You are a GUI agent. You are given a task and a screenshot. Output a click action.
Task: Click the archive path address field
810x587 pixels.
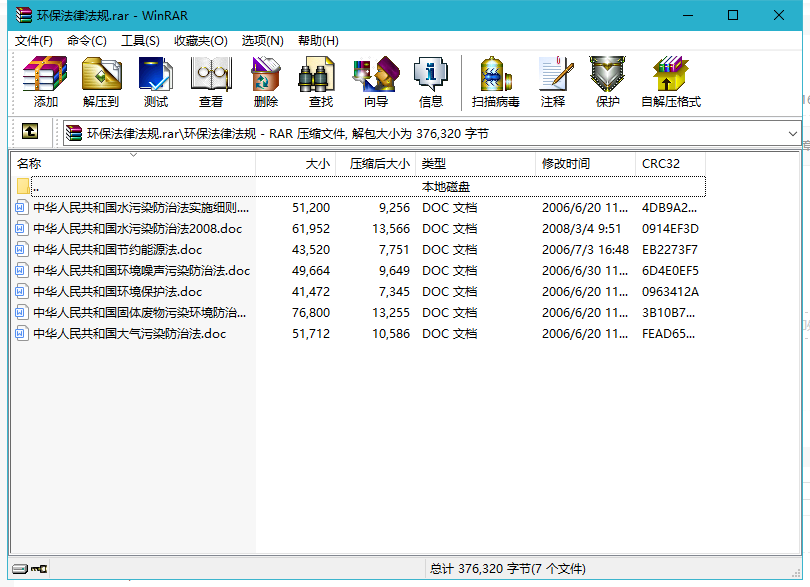pyautogui.click(x=431, y=134)
